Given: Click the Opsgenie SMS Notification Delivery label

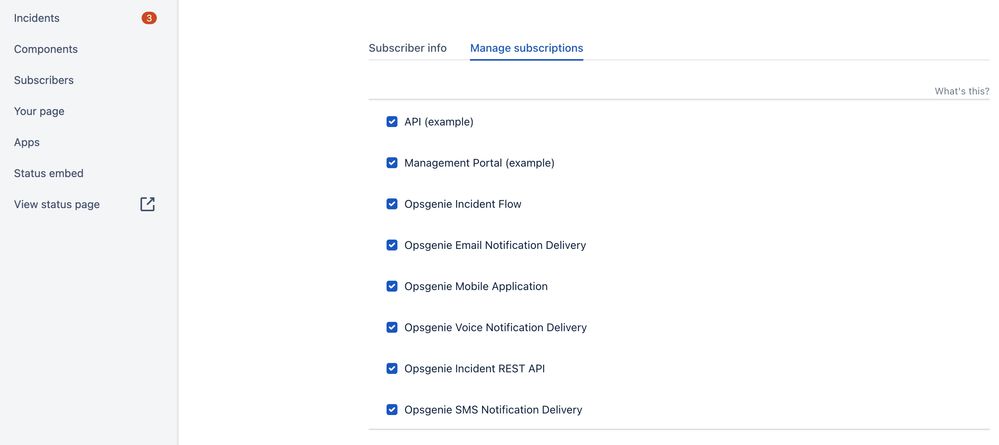Looking at the screenshot, I should (493, 410).
